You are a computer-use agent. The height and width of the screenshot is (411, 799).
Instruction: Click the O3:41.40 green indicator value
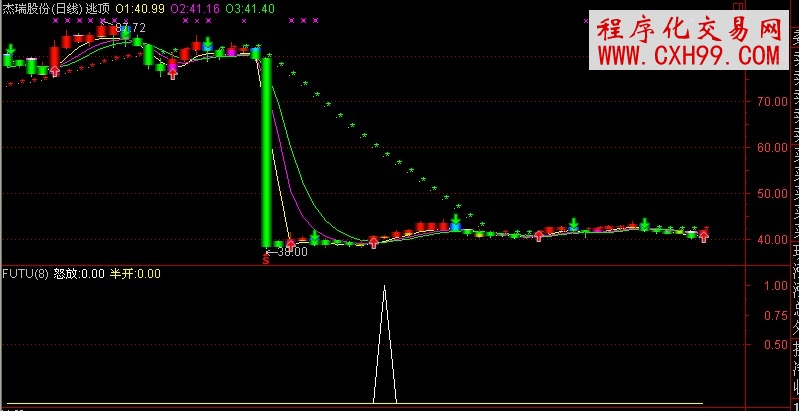click(248, 7)
